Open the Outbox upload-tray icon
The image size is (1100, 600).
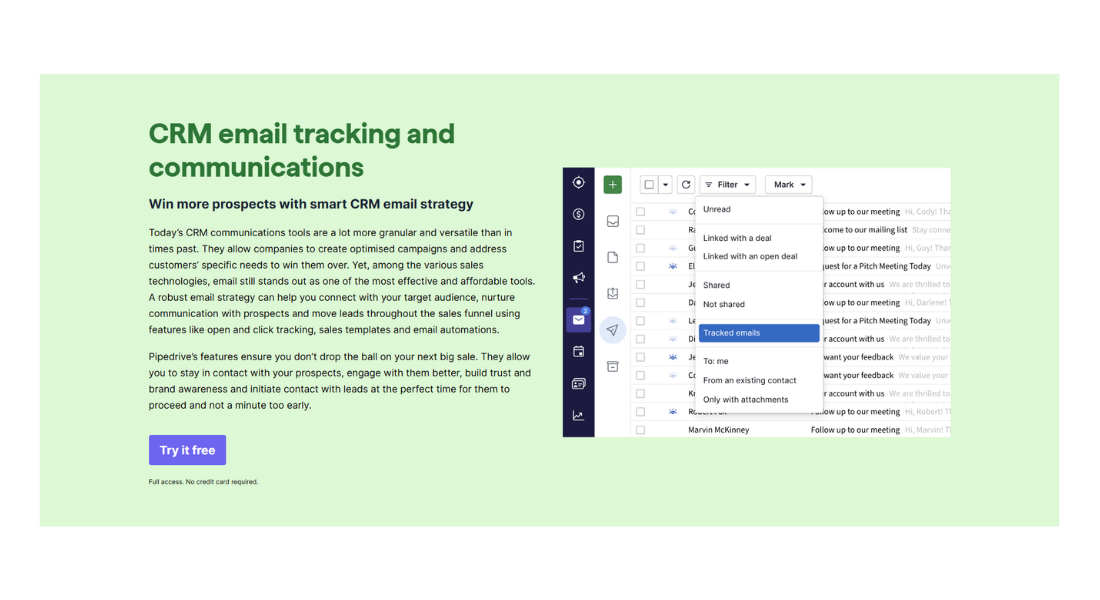(612, 293)
